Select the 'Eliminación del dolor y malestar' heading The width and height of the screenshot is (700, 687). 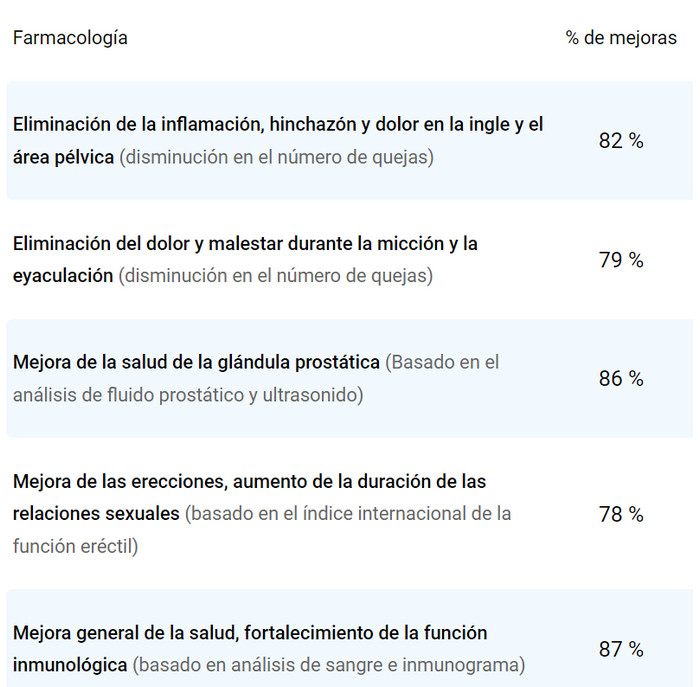coord(245,243)
